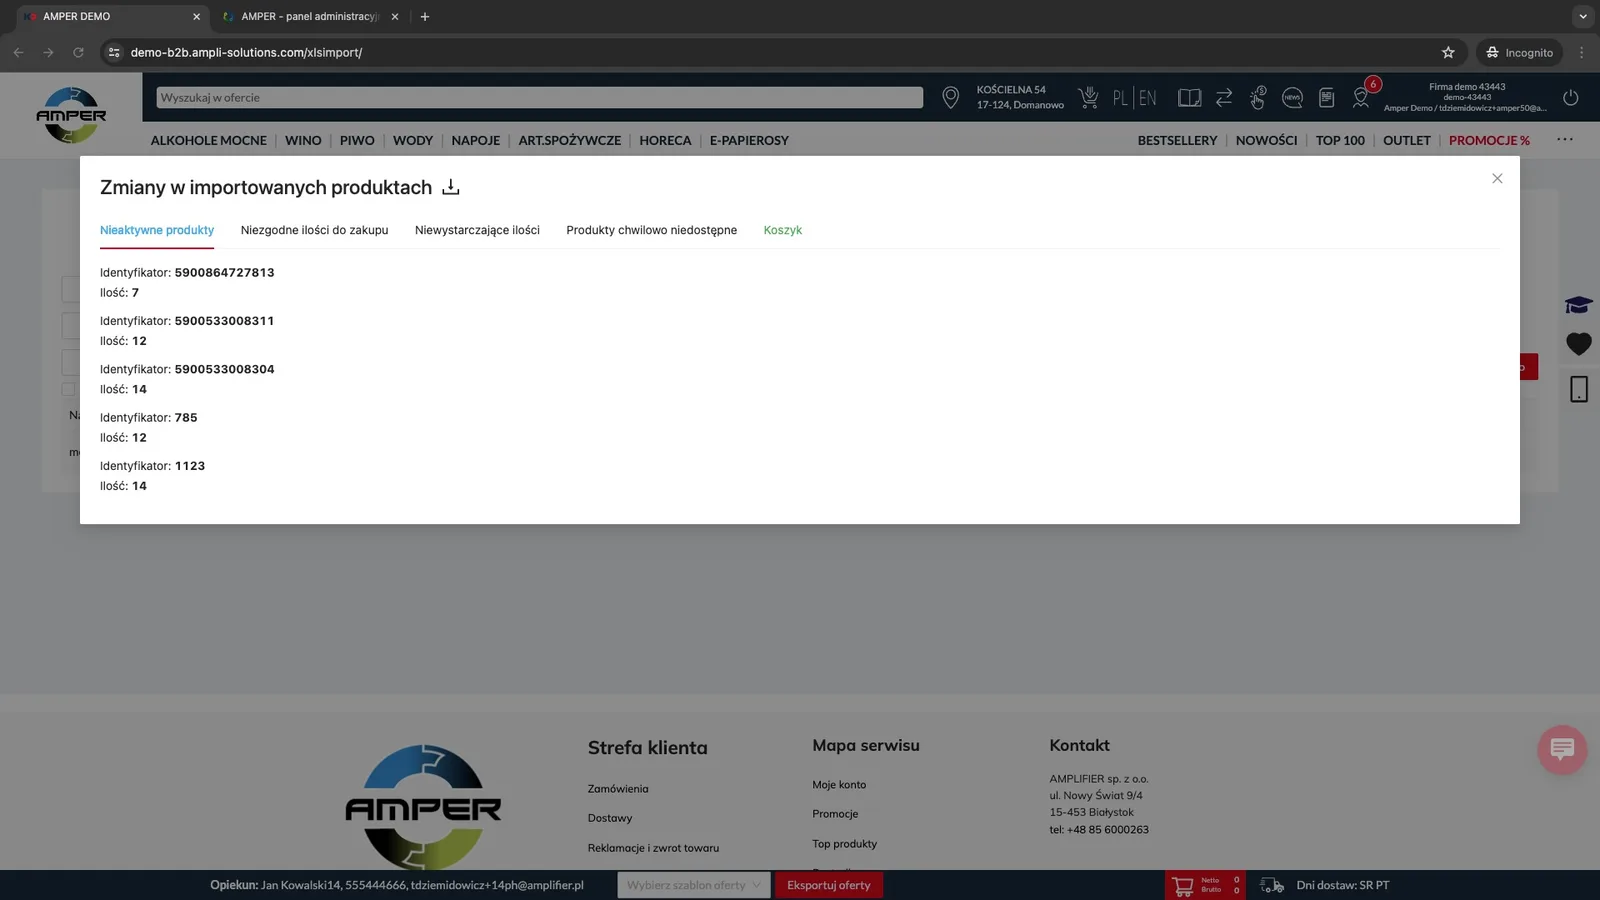
Task: Open the catalog book icon
Action: tap(1189, 98)
